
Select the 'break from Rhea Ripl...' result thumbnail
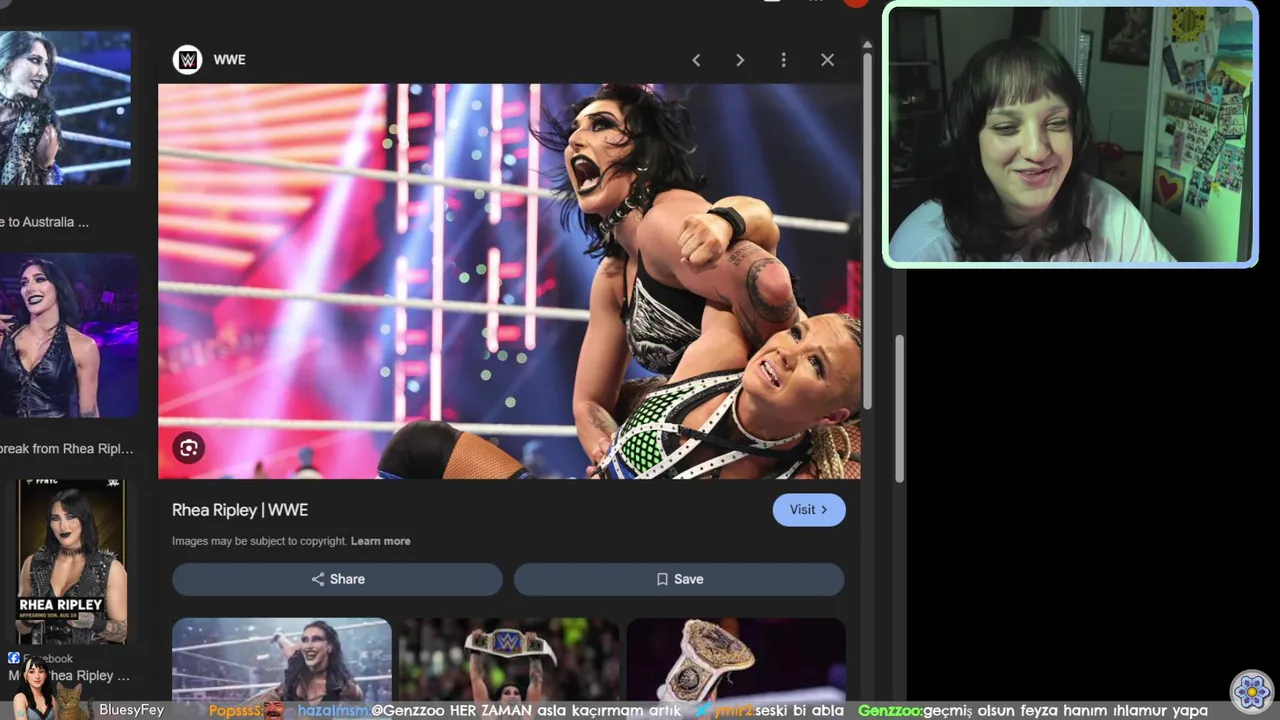[68, 336]
